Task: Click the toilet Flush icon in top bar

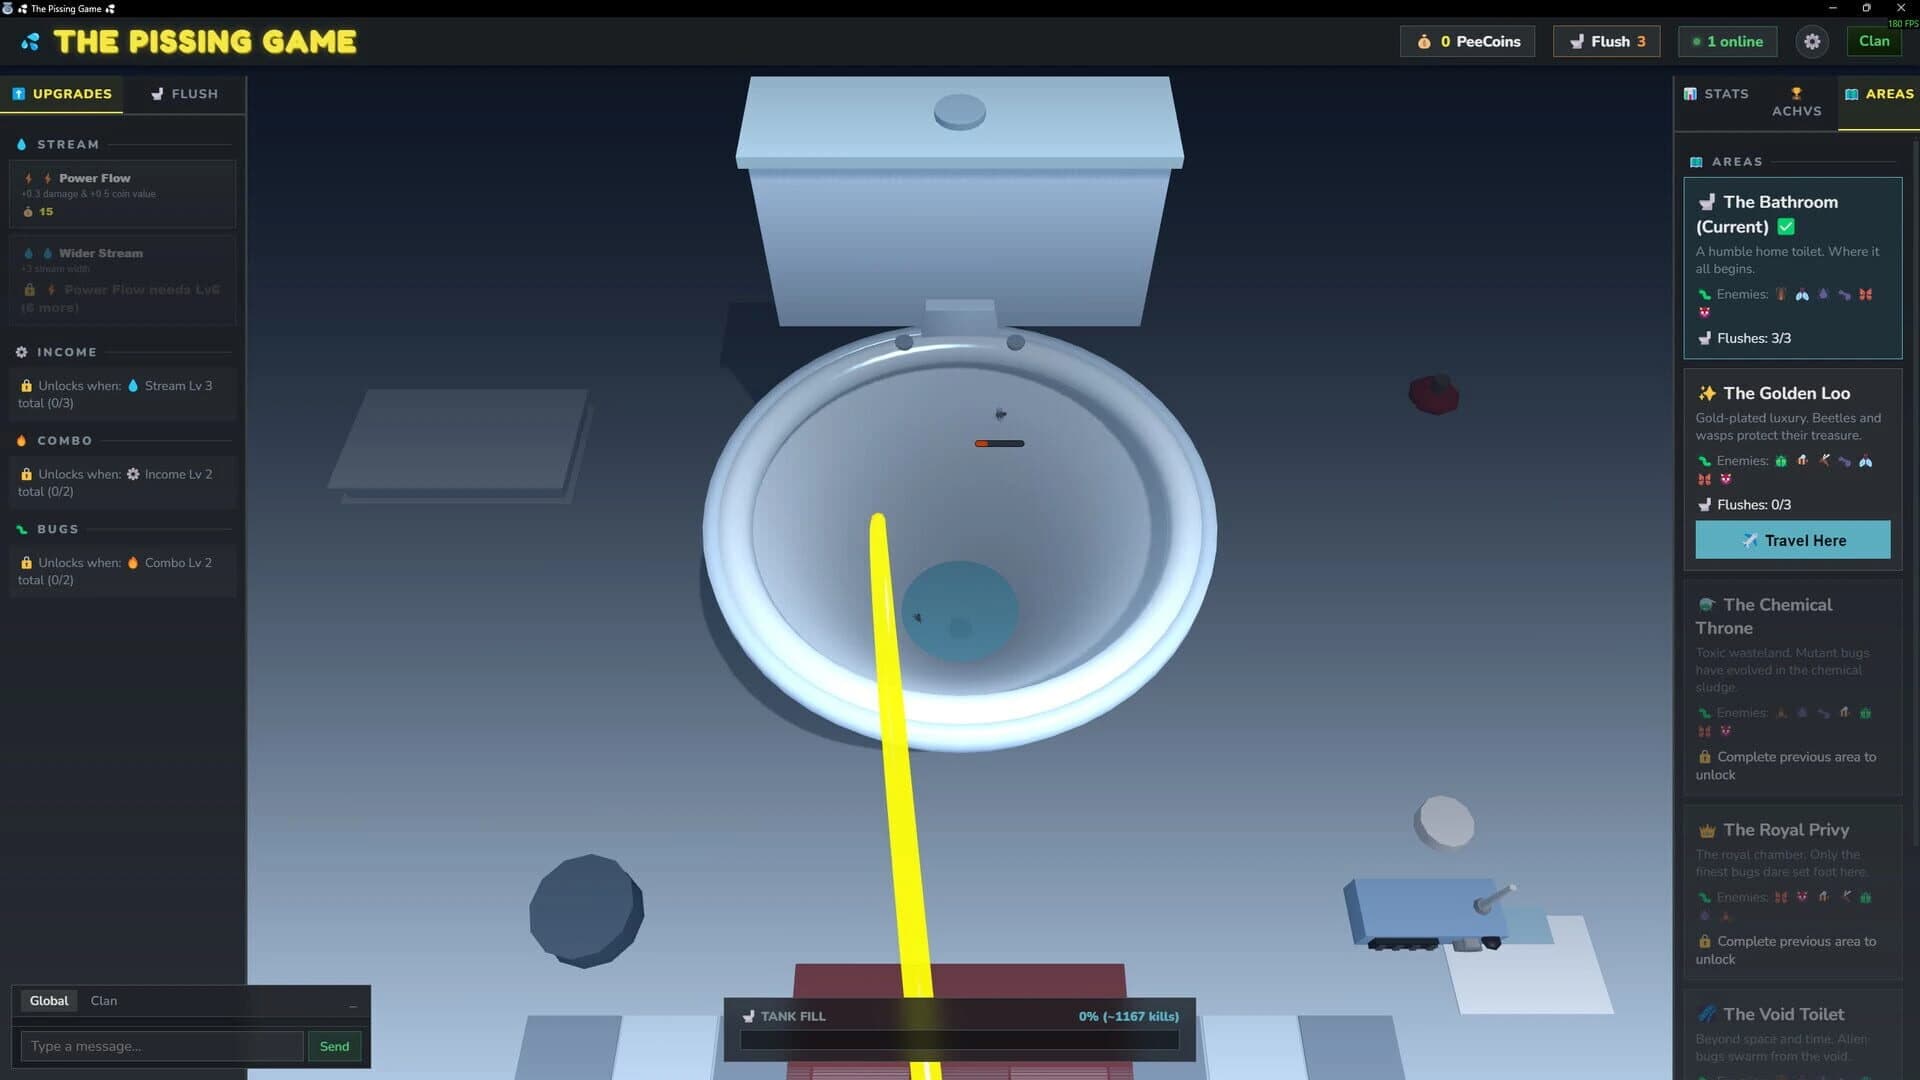Action: pyautogui.click(x=1578, y=41)
